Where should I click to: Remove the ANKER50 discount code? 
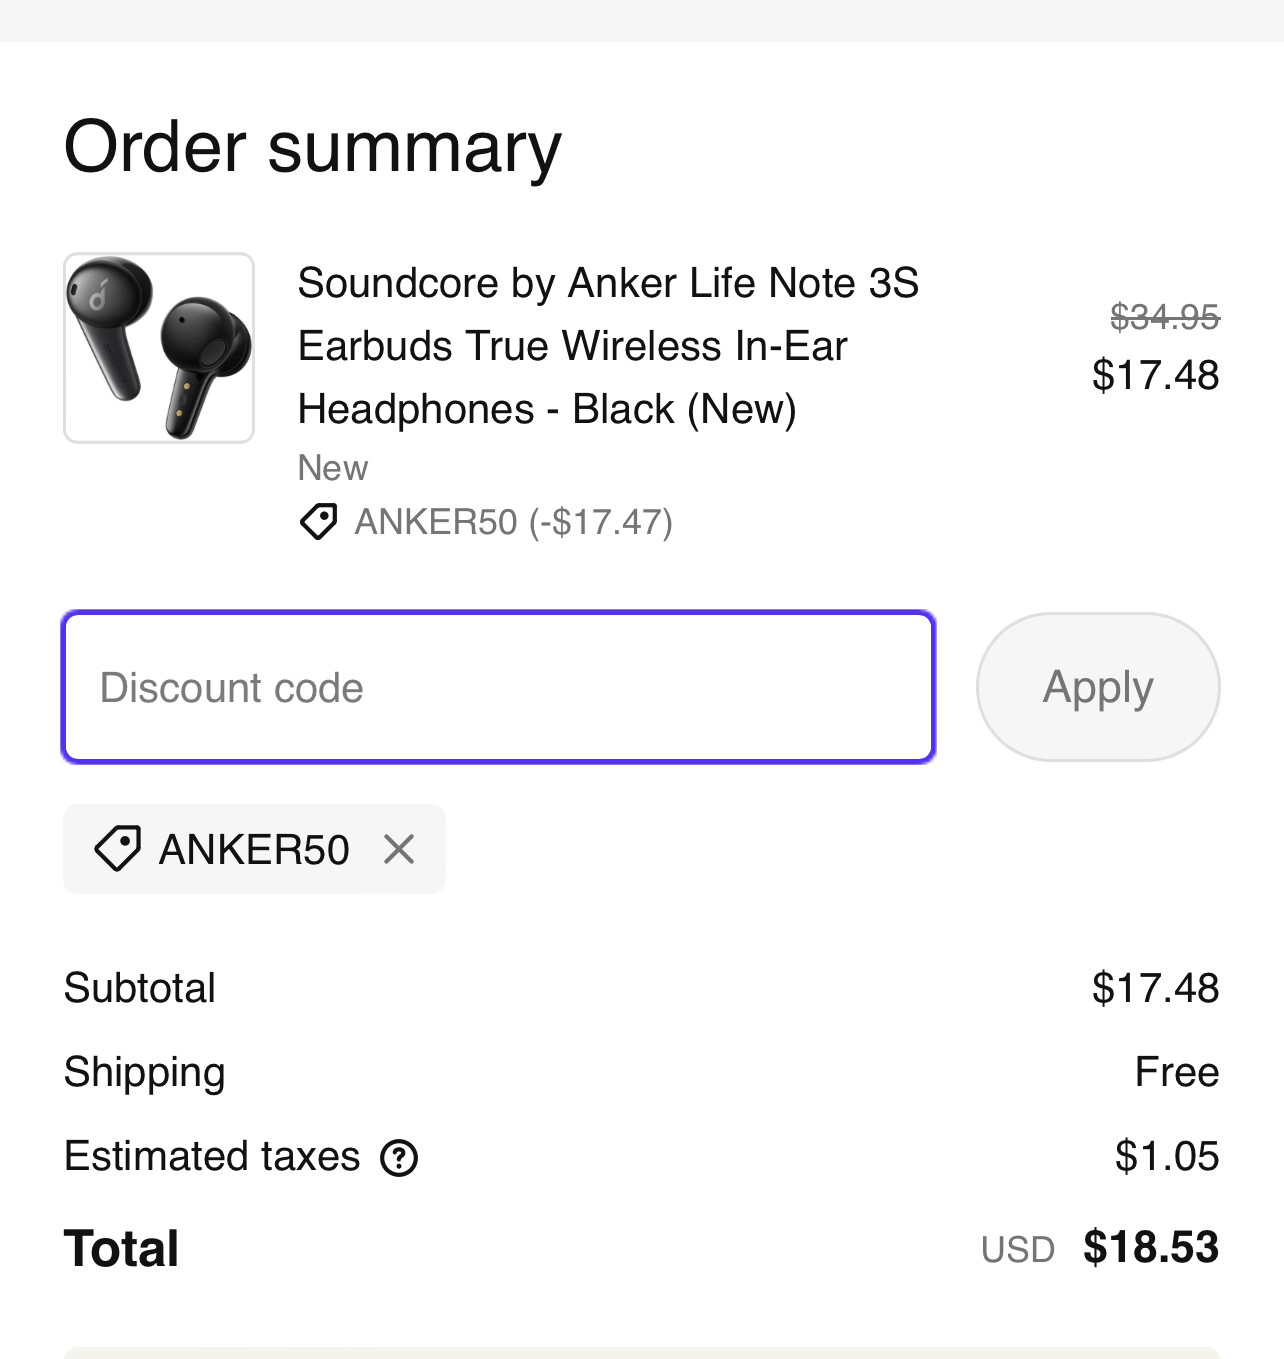tap(399, 850)
